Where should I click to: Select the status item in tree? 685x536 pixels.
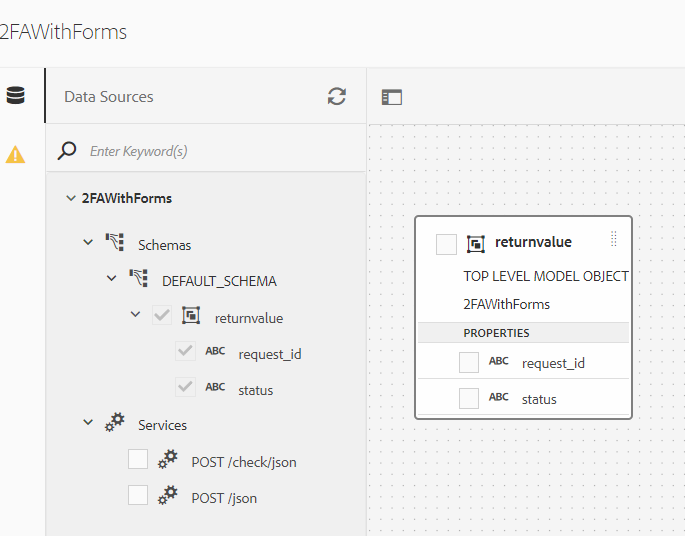(x=255, y=390)
